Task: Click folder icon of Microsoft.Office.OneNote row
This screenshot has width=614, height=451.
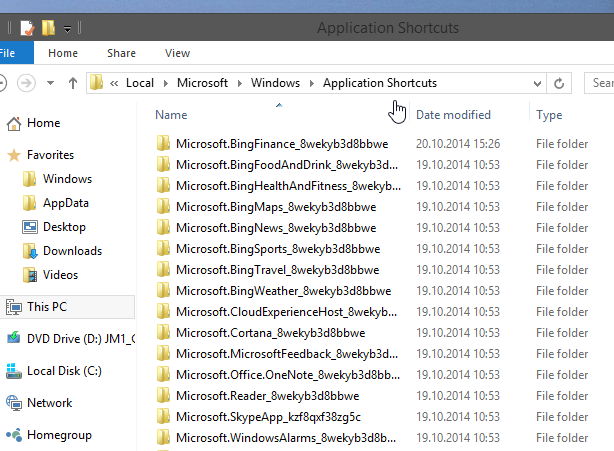Action: coord(163,375)
